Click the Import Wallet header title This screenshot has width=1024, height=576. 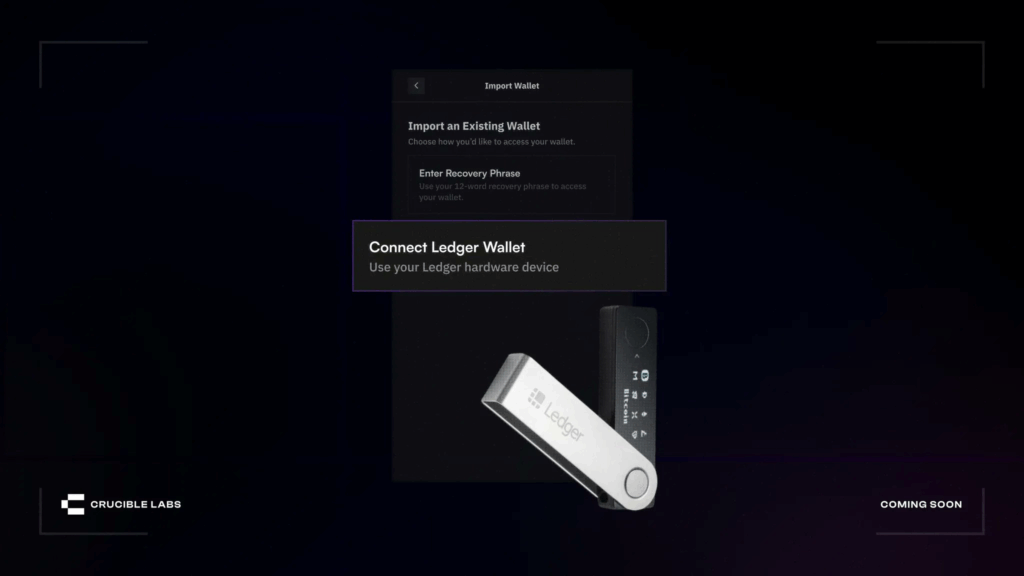point(512,86)
